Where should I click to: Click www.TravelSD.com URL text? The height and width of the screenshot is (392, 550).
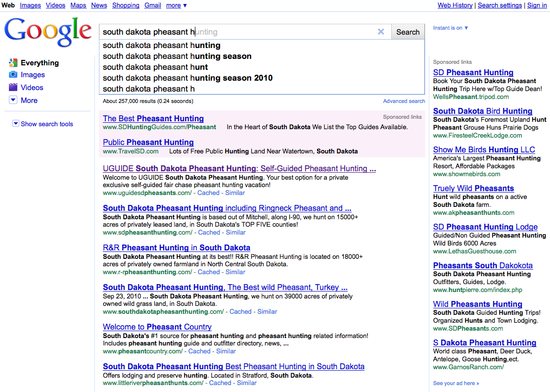point(130,151)
